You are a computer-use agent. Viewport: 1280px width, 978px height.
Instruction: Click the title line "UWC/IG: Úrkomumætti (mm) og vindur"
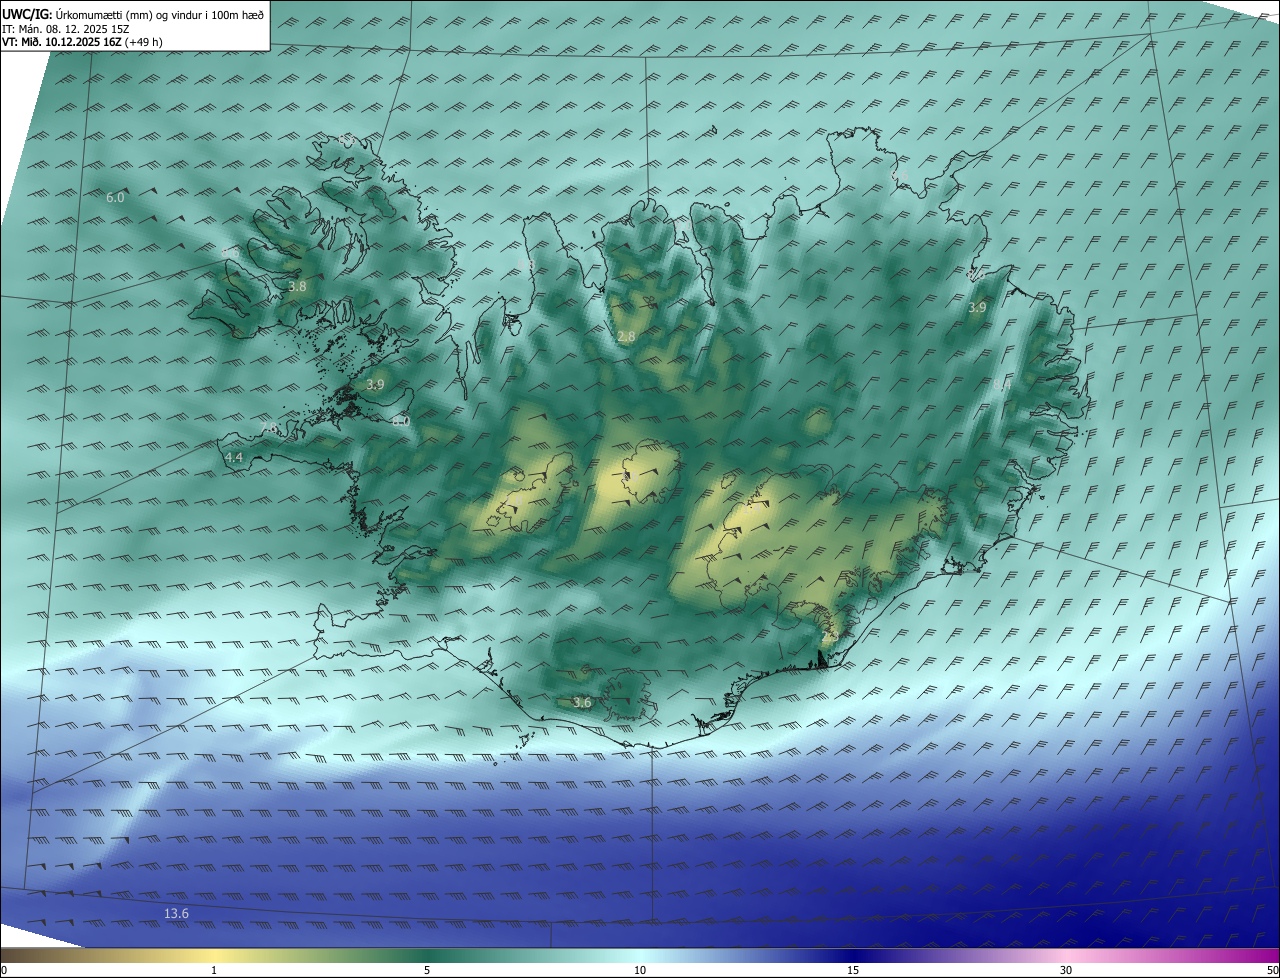point(133,15)
